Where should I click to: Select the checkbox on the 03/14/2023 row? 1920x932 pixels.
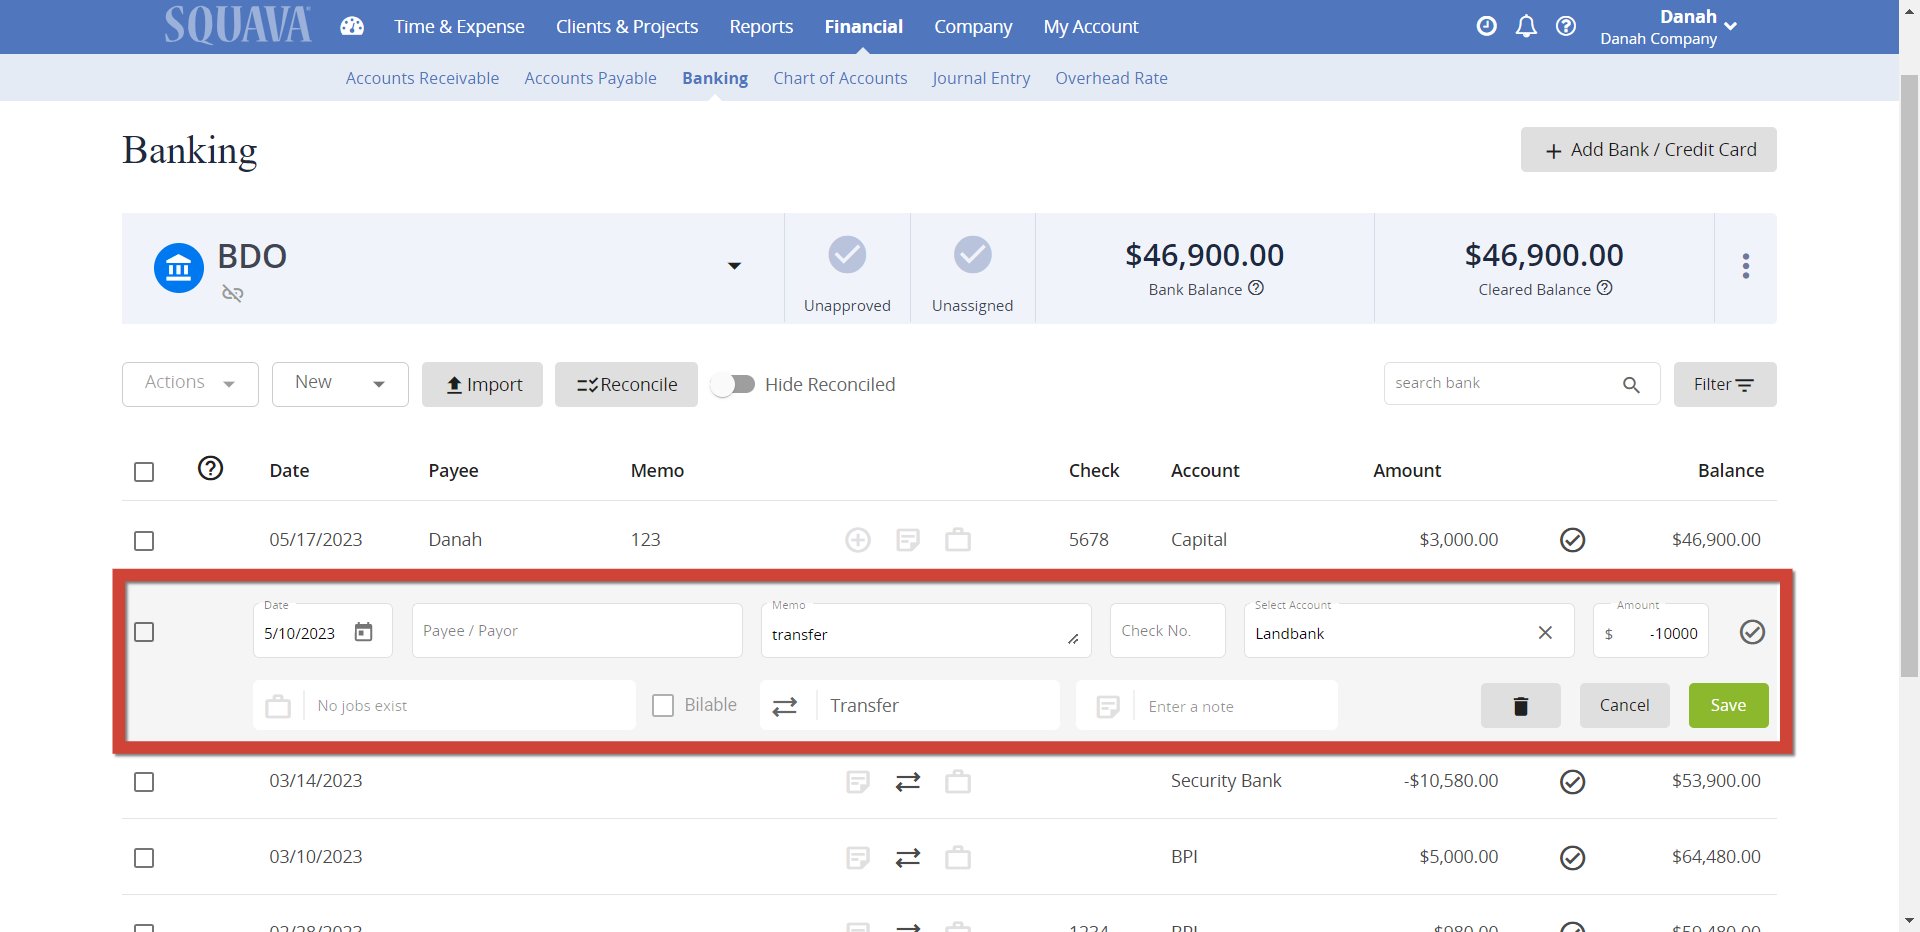(144, 782)
